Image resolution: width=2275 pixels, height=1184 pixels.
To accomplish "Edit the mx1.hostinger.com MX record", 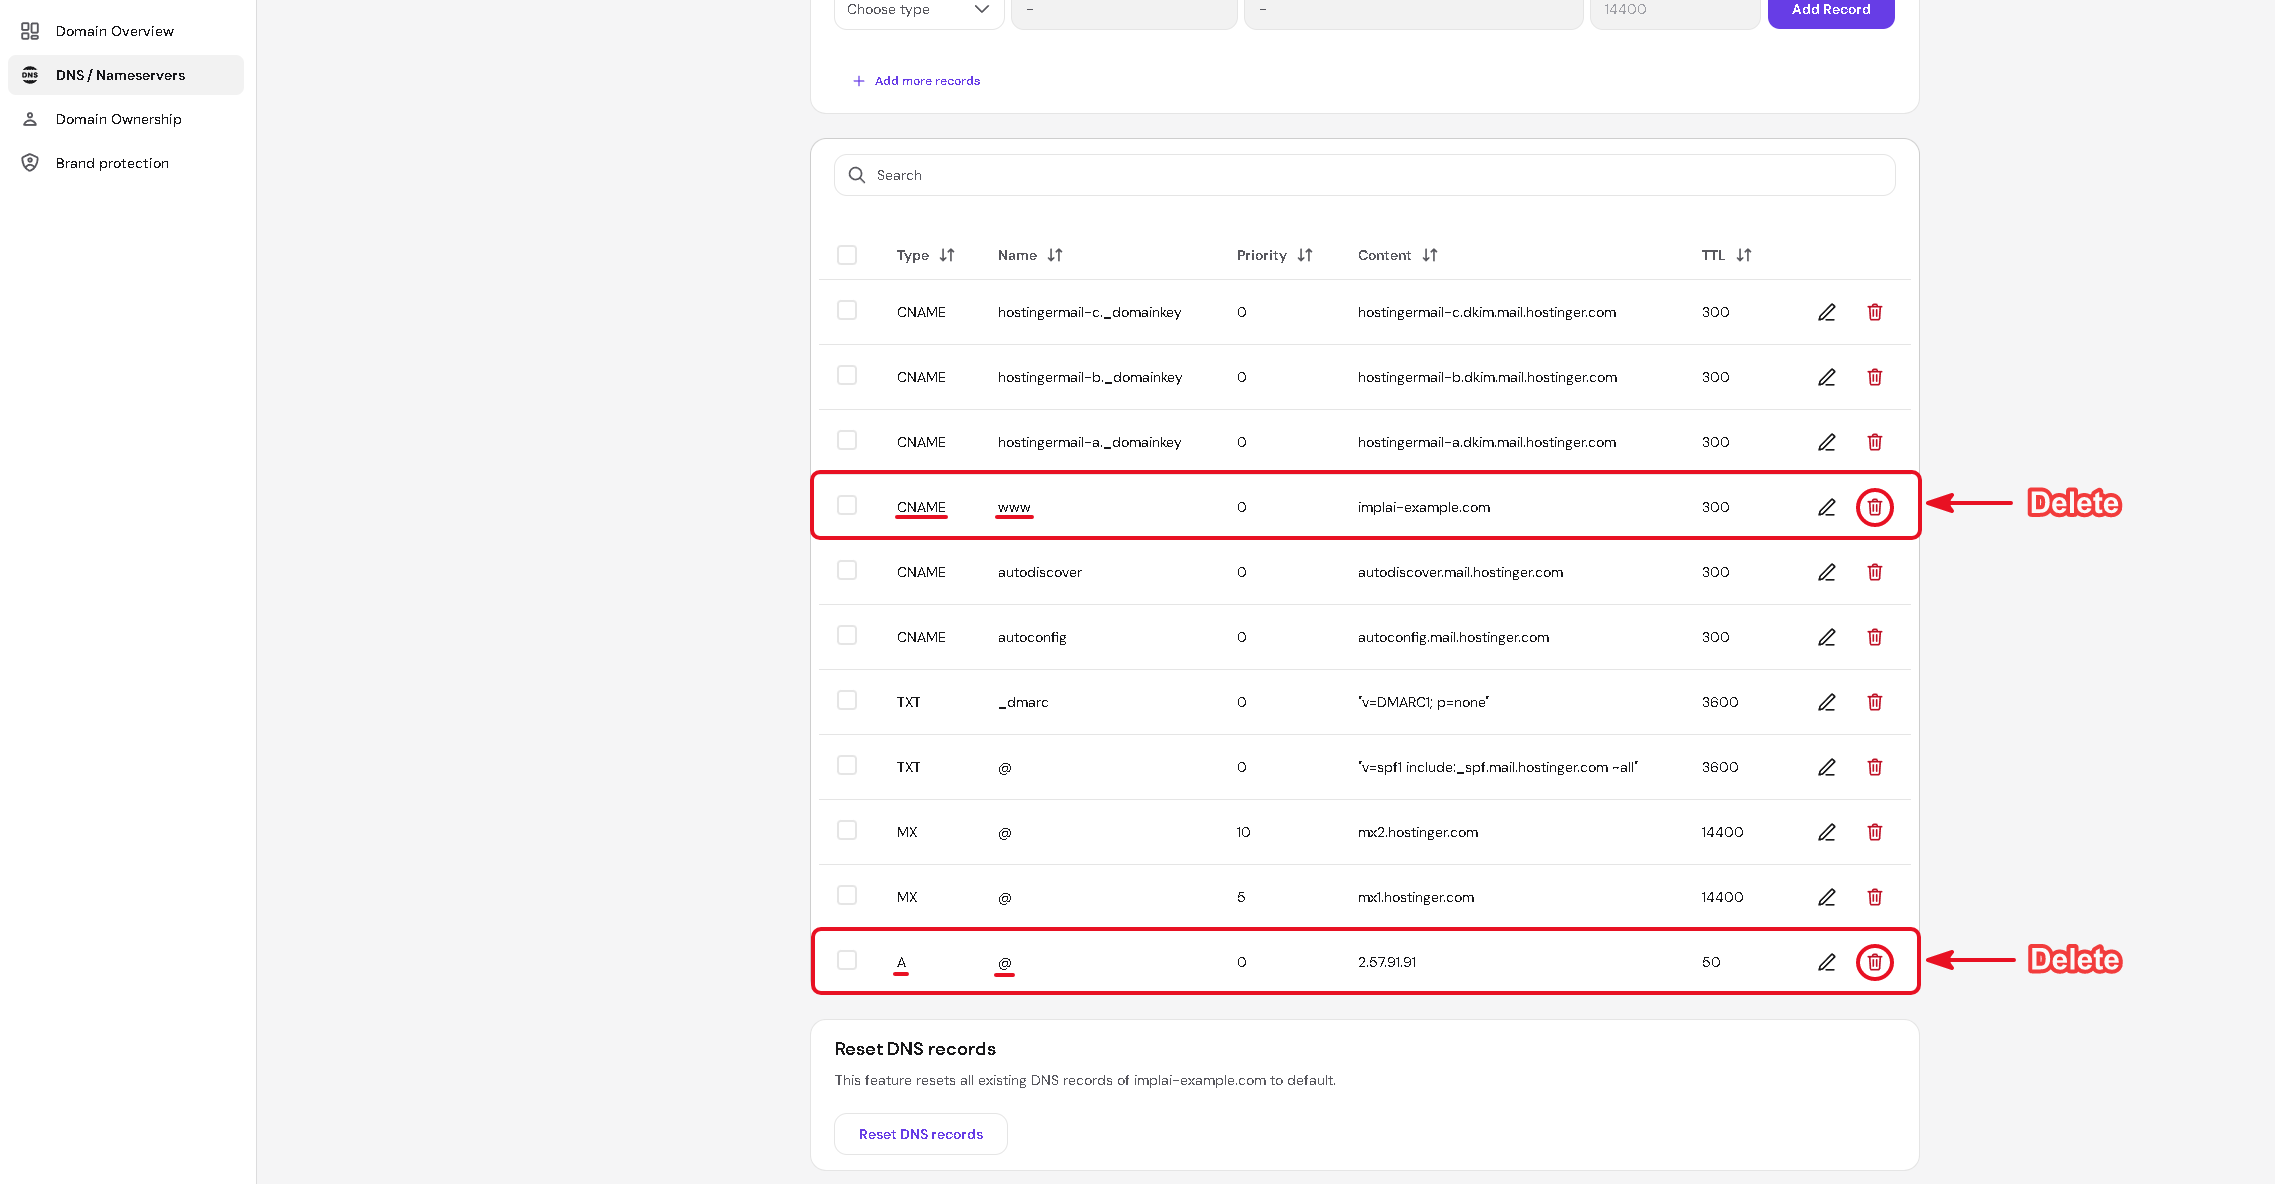I will coord(1826,897).
